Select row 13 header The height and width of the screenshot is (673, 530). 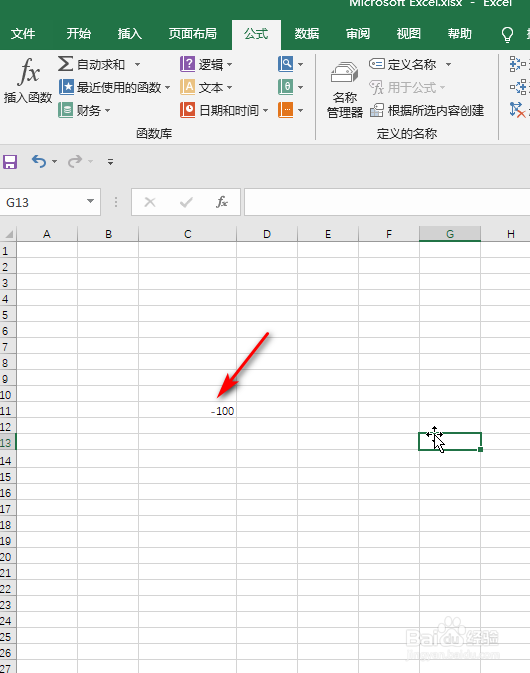(x=7, y=443)
